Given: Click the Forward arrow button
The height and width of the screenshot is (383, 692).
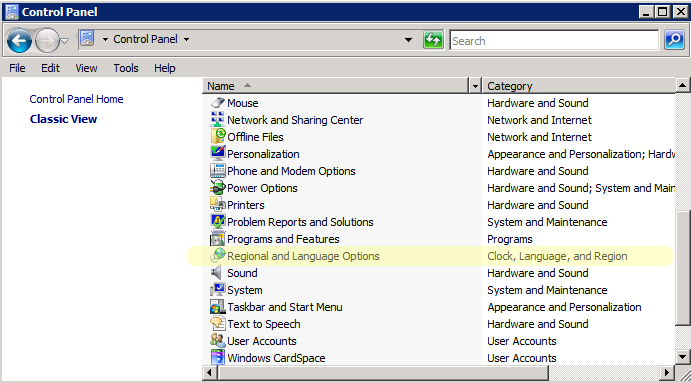Looking at the screenshot, I should [47, 41].
